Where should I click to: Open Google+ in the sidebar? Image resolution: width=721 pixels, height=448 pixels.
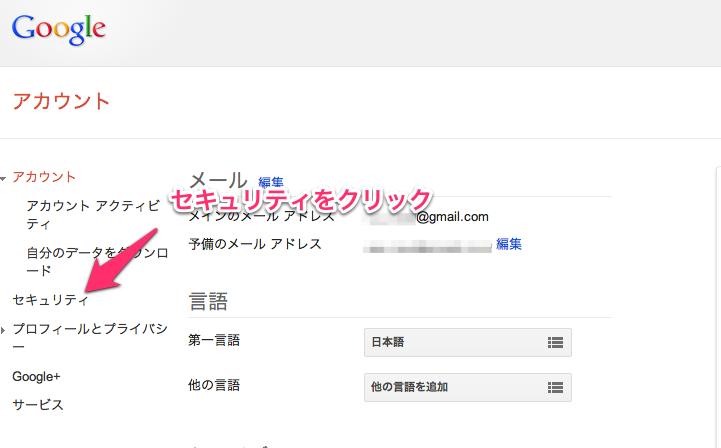click(x=36, y=377)
